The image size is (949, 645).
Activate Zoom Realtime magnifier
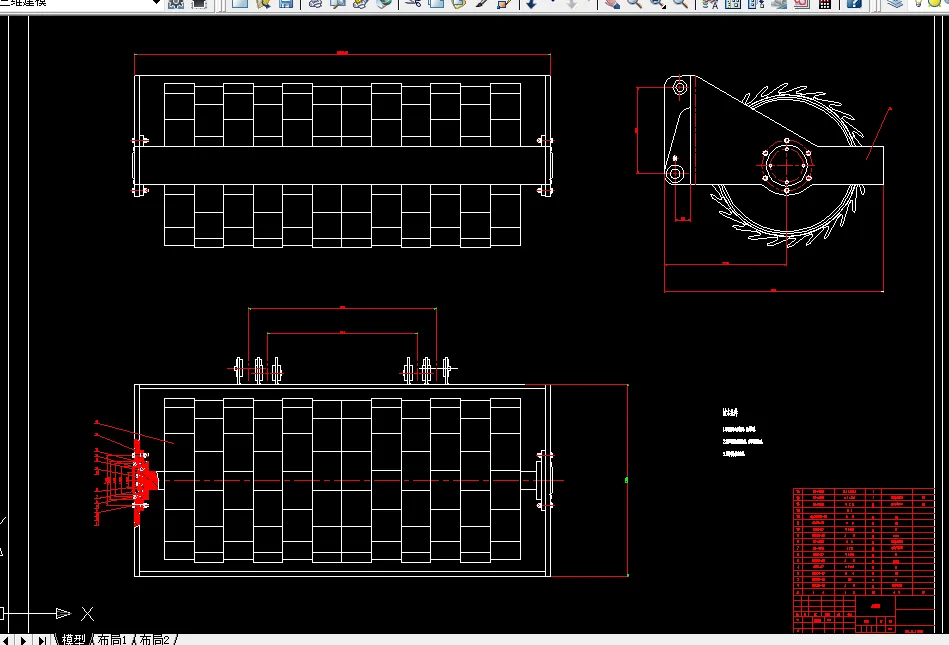coord(634,4)
